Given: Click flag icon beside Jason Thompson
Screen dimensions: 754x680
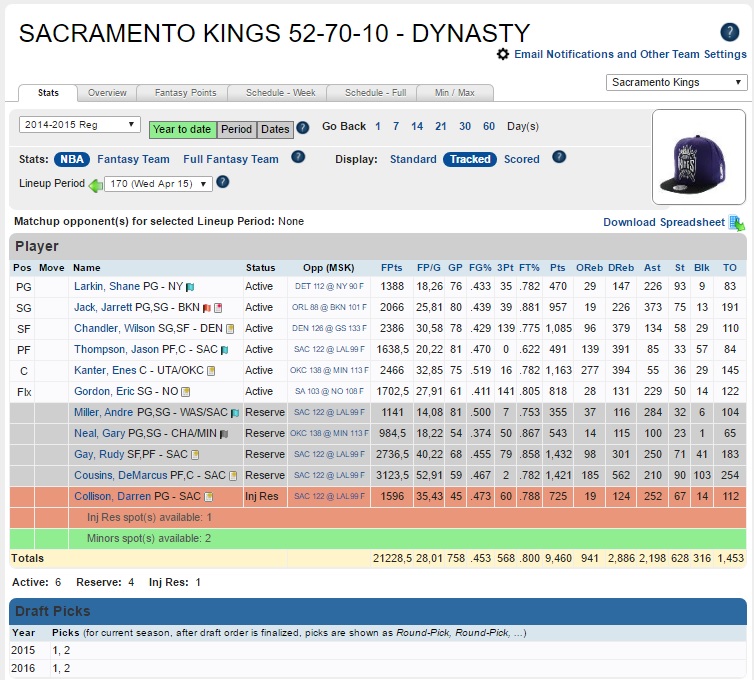Looking at the screenshot, I should [x=225, y=350].
